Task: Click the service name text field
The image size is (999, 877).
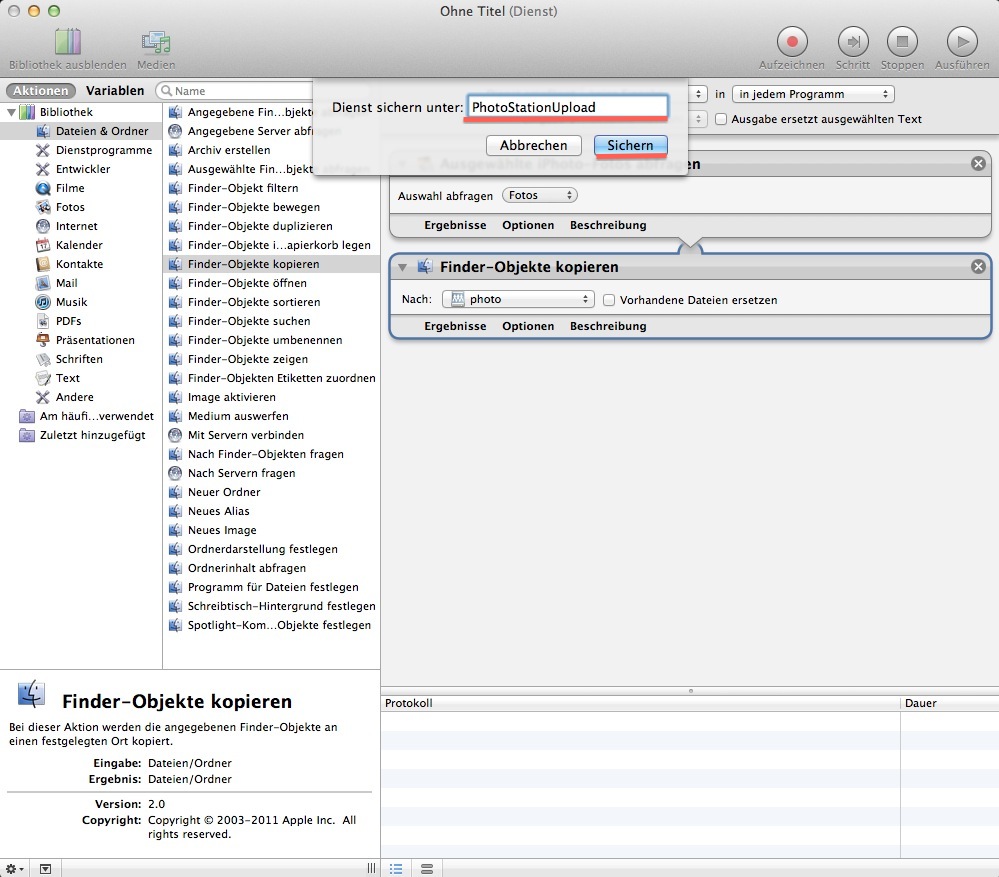Action: coord(566,107)
